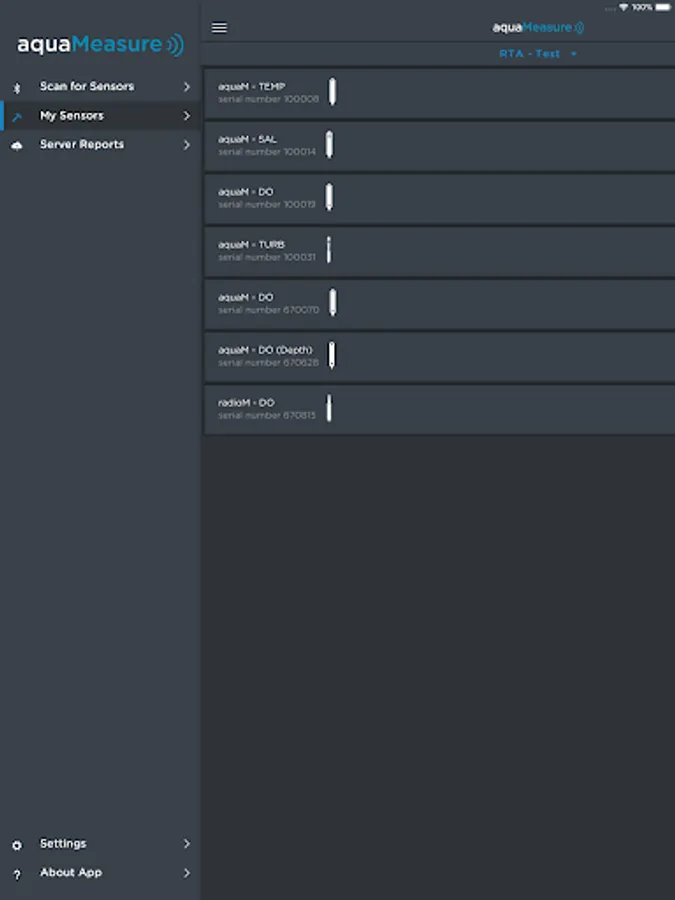The width and height of the screenshot is (675, 900).
Task: Select the aquaM - TURB sensor name
Action: point(251,245)
